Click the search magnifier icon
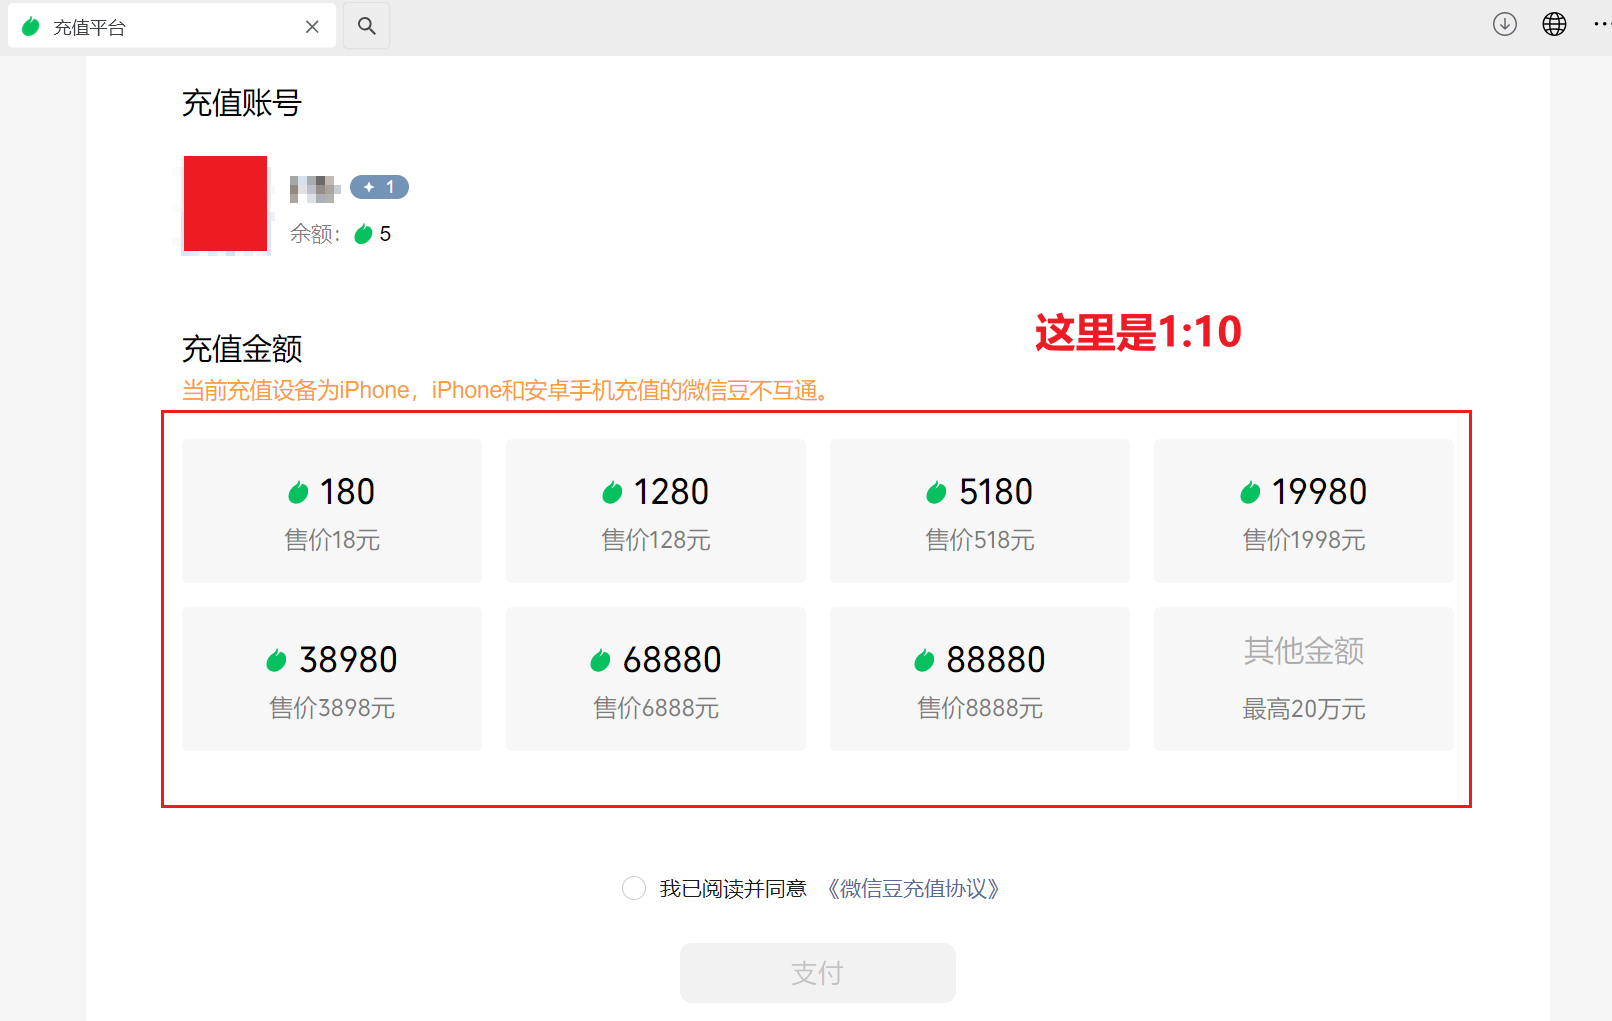Viewport: 1612px width, 1021px height. (367, 27)
